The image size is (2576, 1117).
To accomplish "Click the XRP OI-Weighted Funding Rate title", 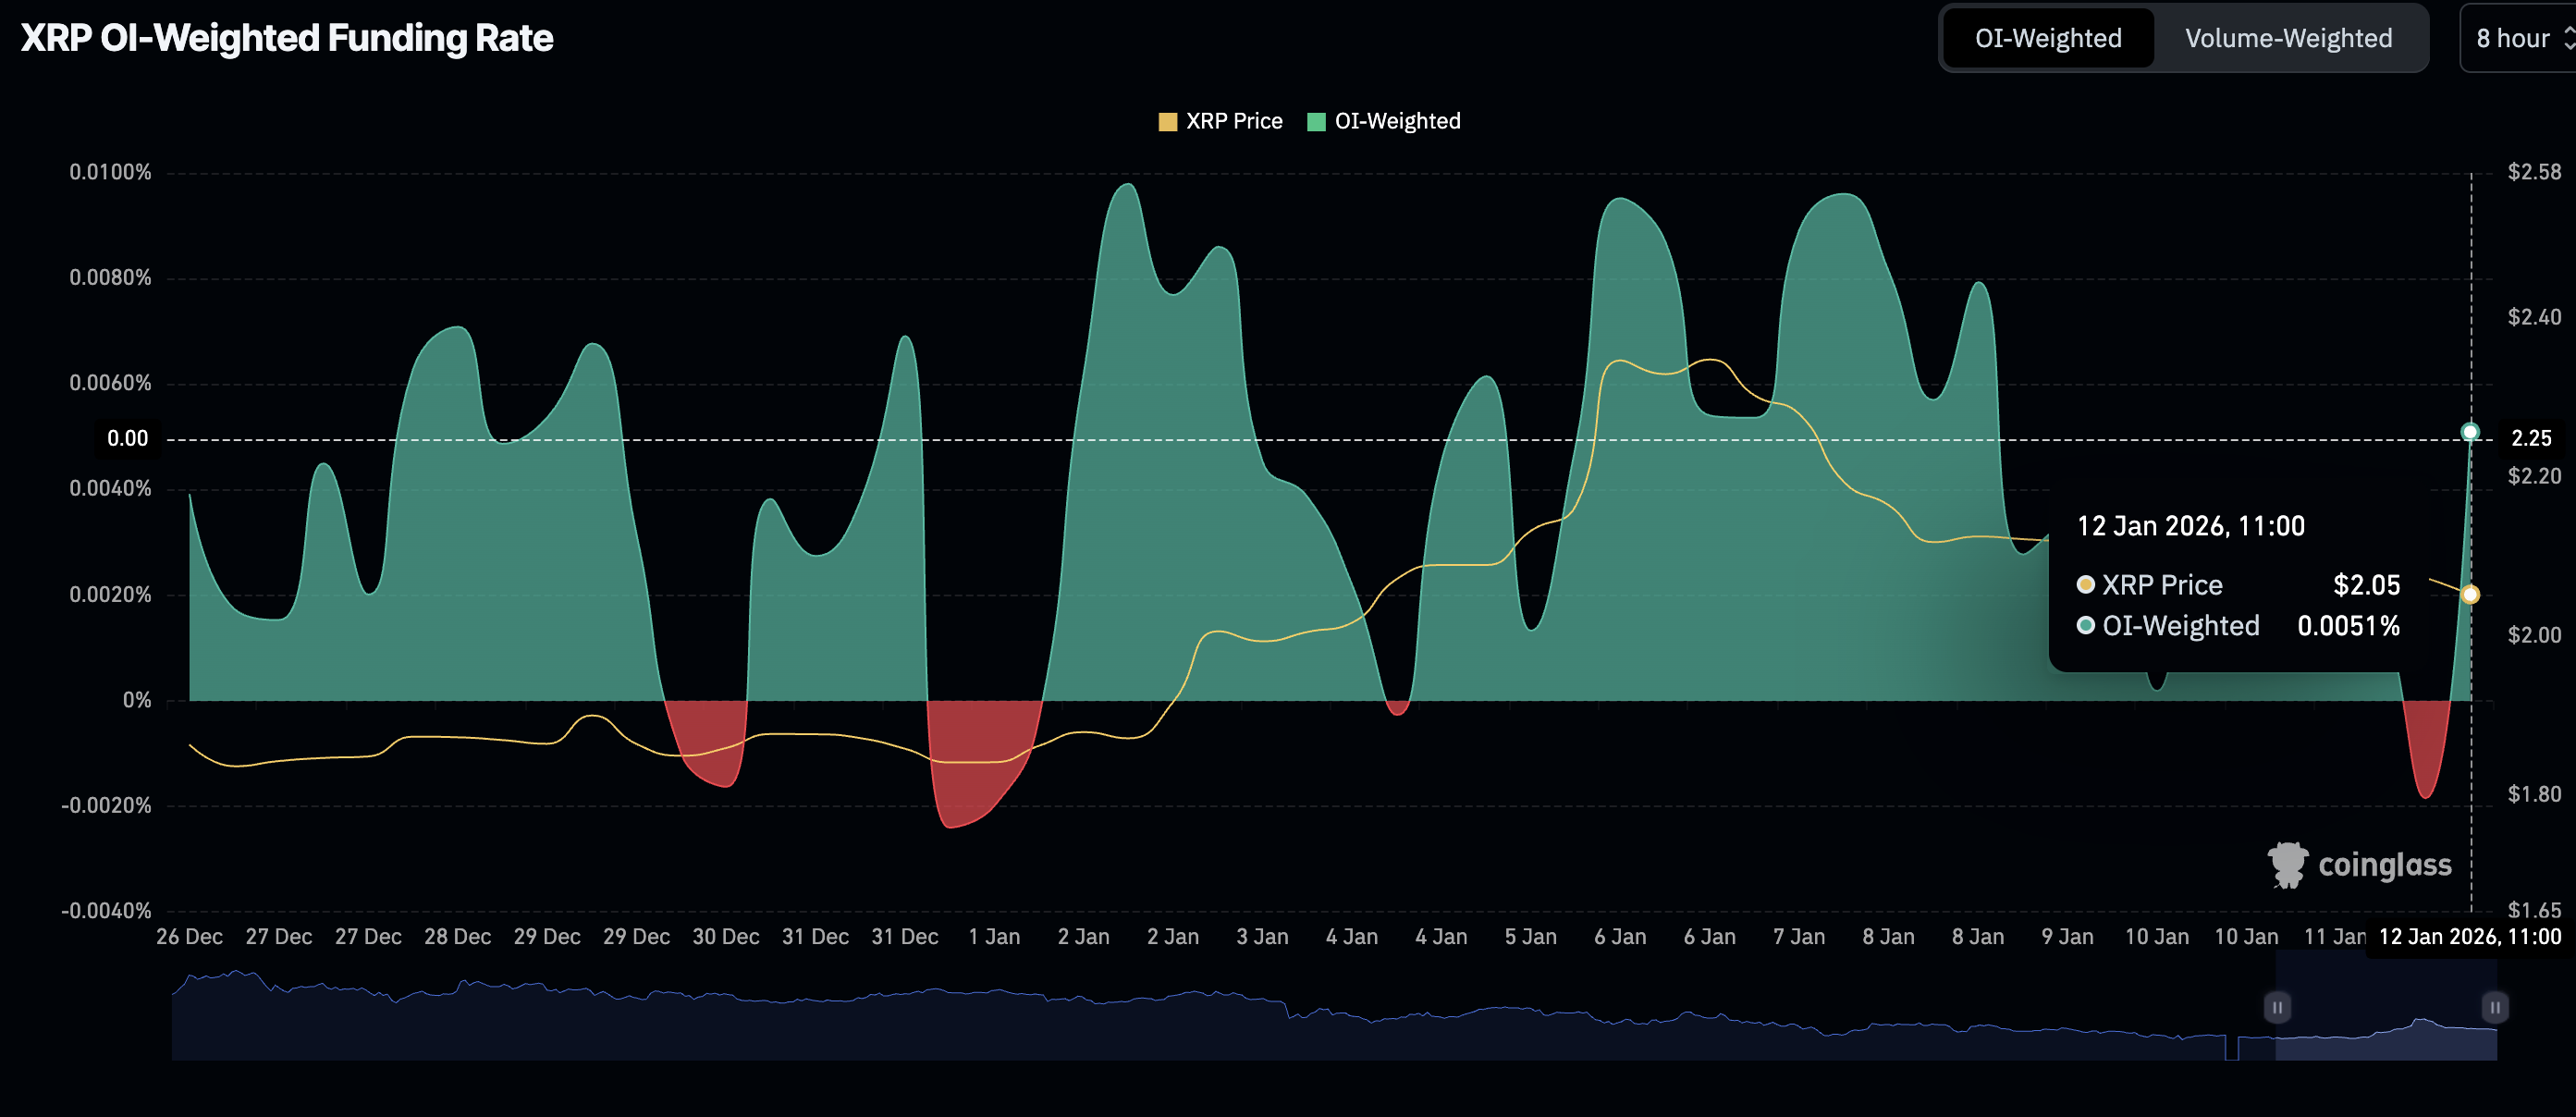I will pos(287,39).
